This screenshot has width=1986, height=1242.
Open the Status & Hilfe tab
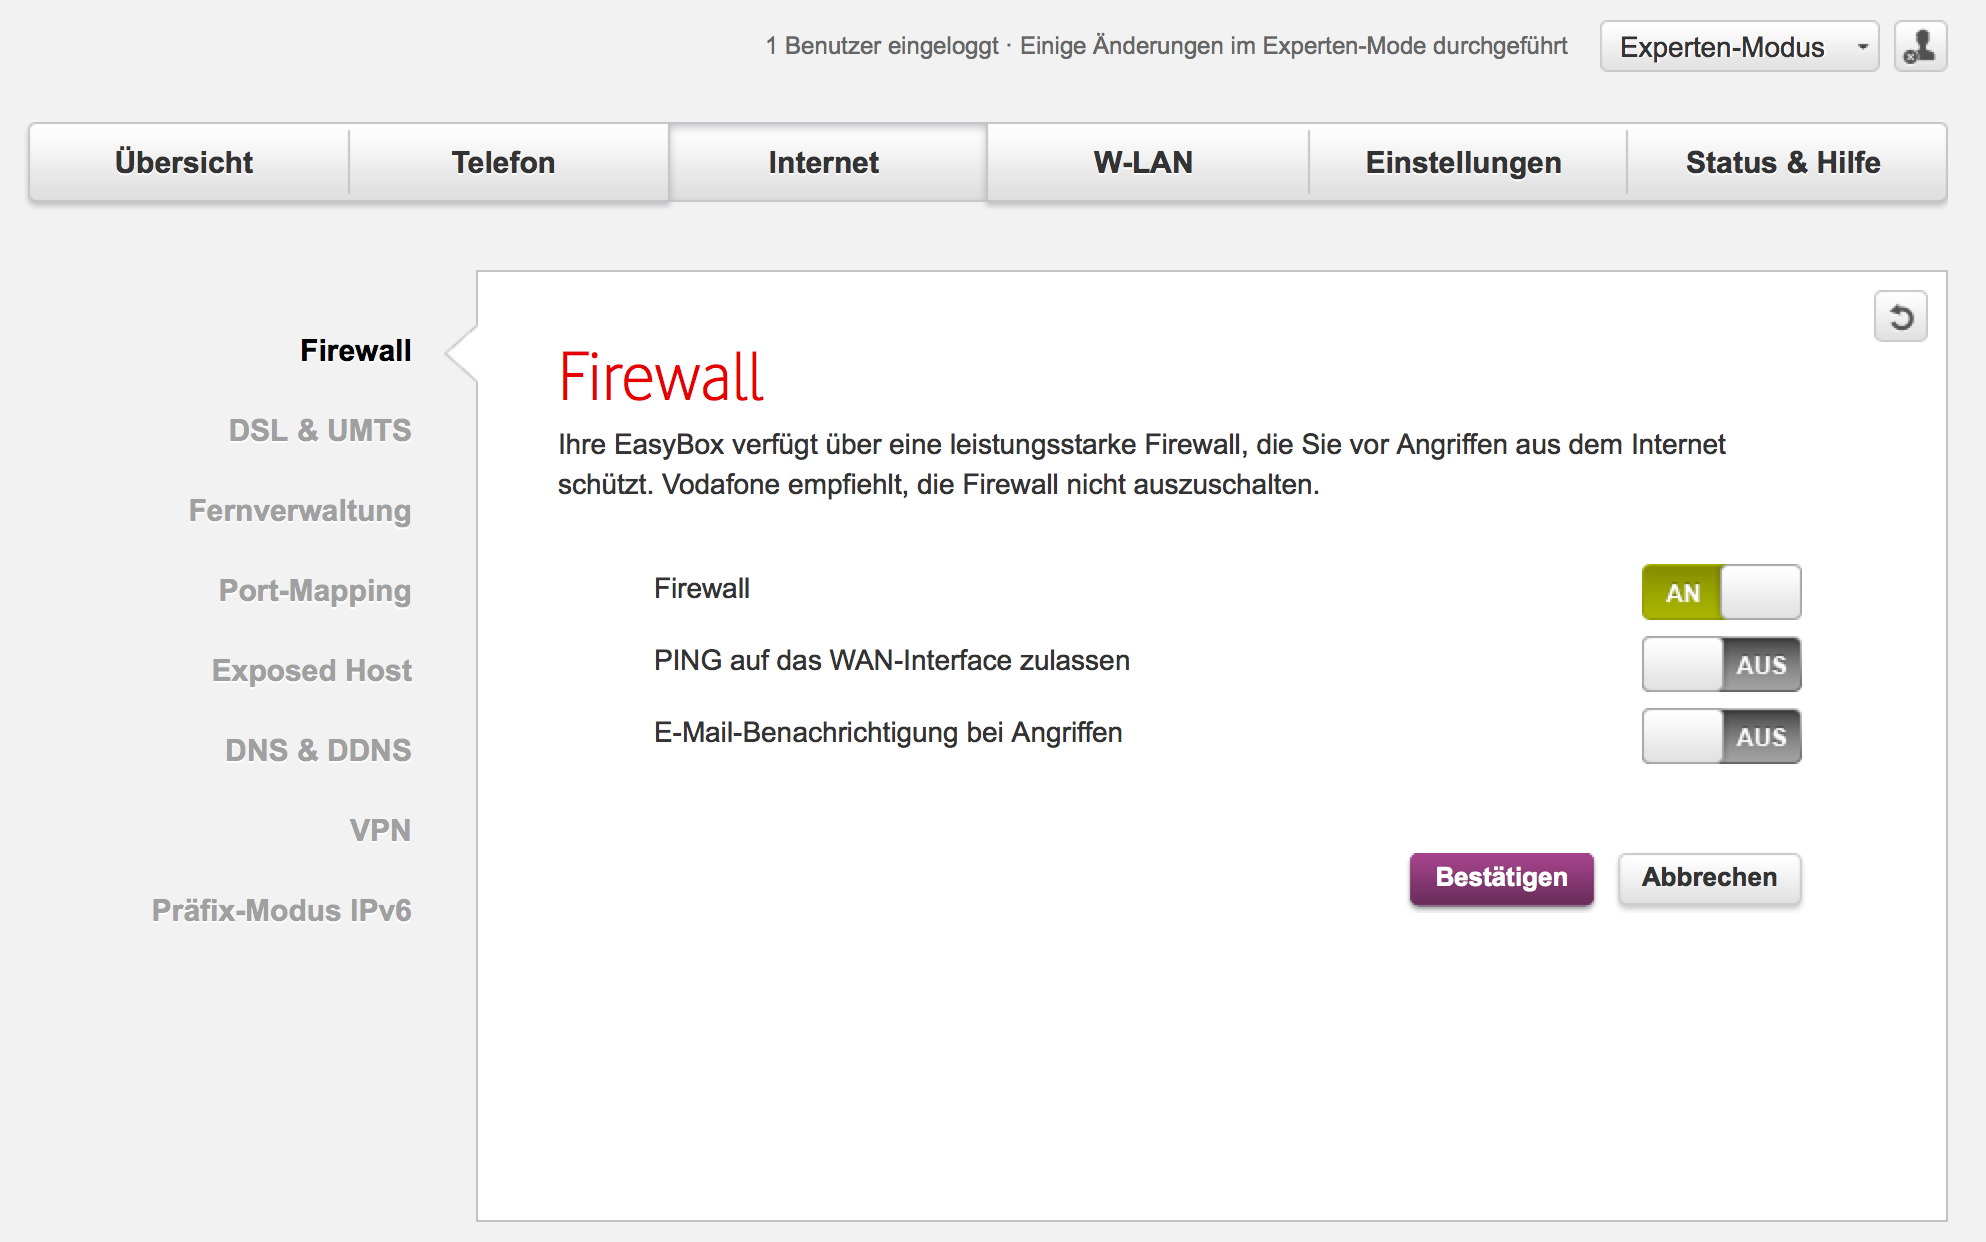(x=1786, y=162)
